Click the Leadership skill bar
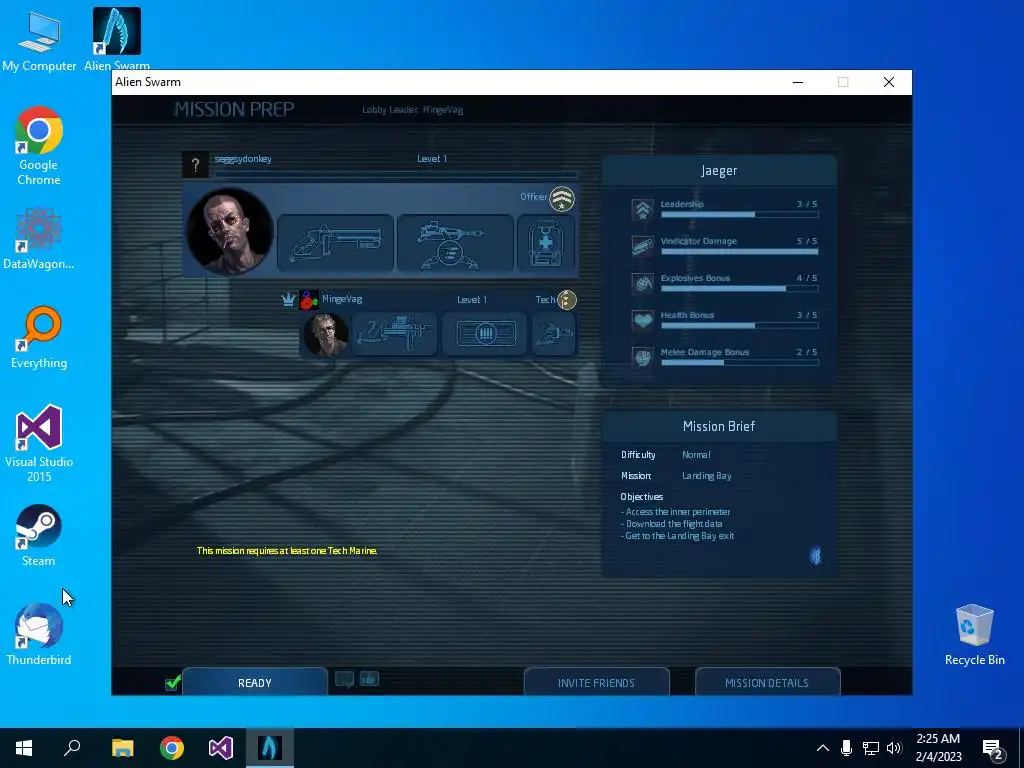This screenshot has height=768, width=1024. point(739,214)
